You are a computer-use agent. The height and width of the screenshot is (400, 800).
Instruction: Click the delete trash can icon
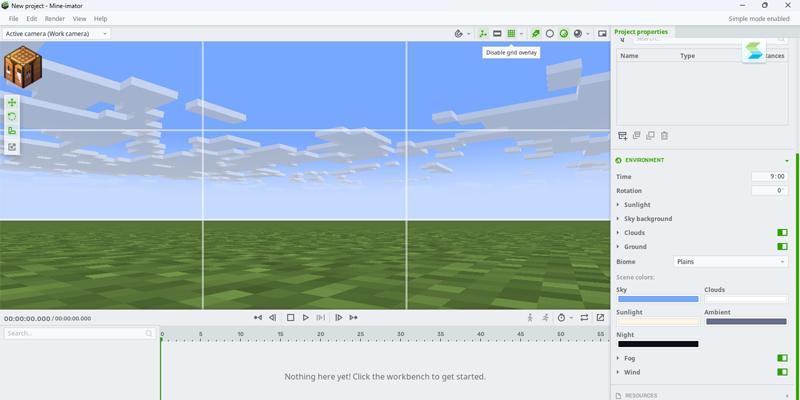coord(664,136)
